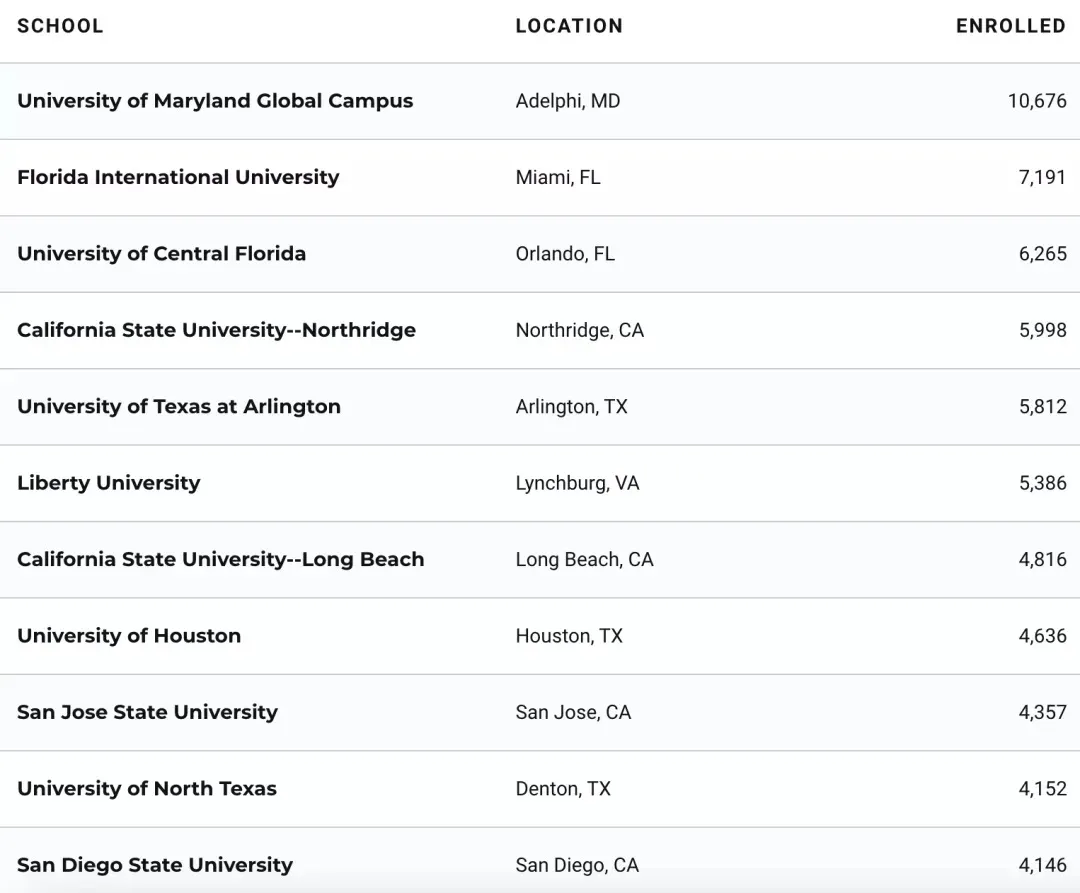
Task: Open the Liberty University link
Action: pyautogui.click(x=109, y=483)
